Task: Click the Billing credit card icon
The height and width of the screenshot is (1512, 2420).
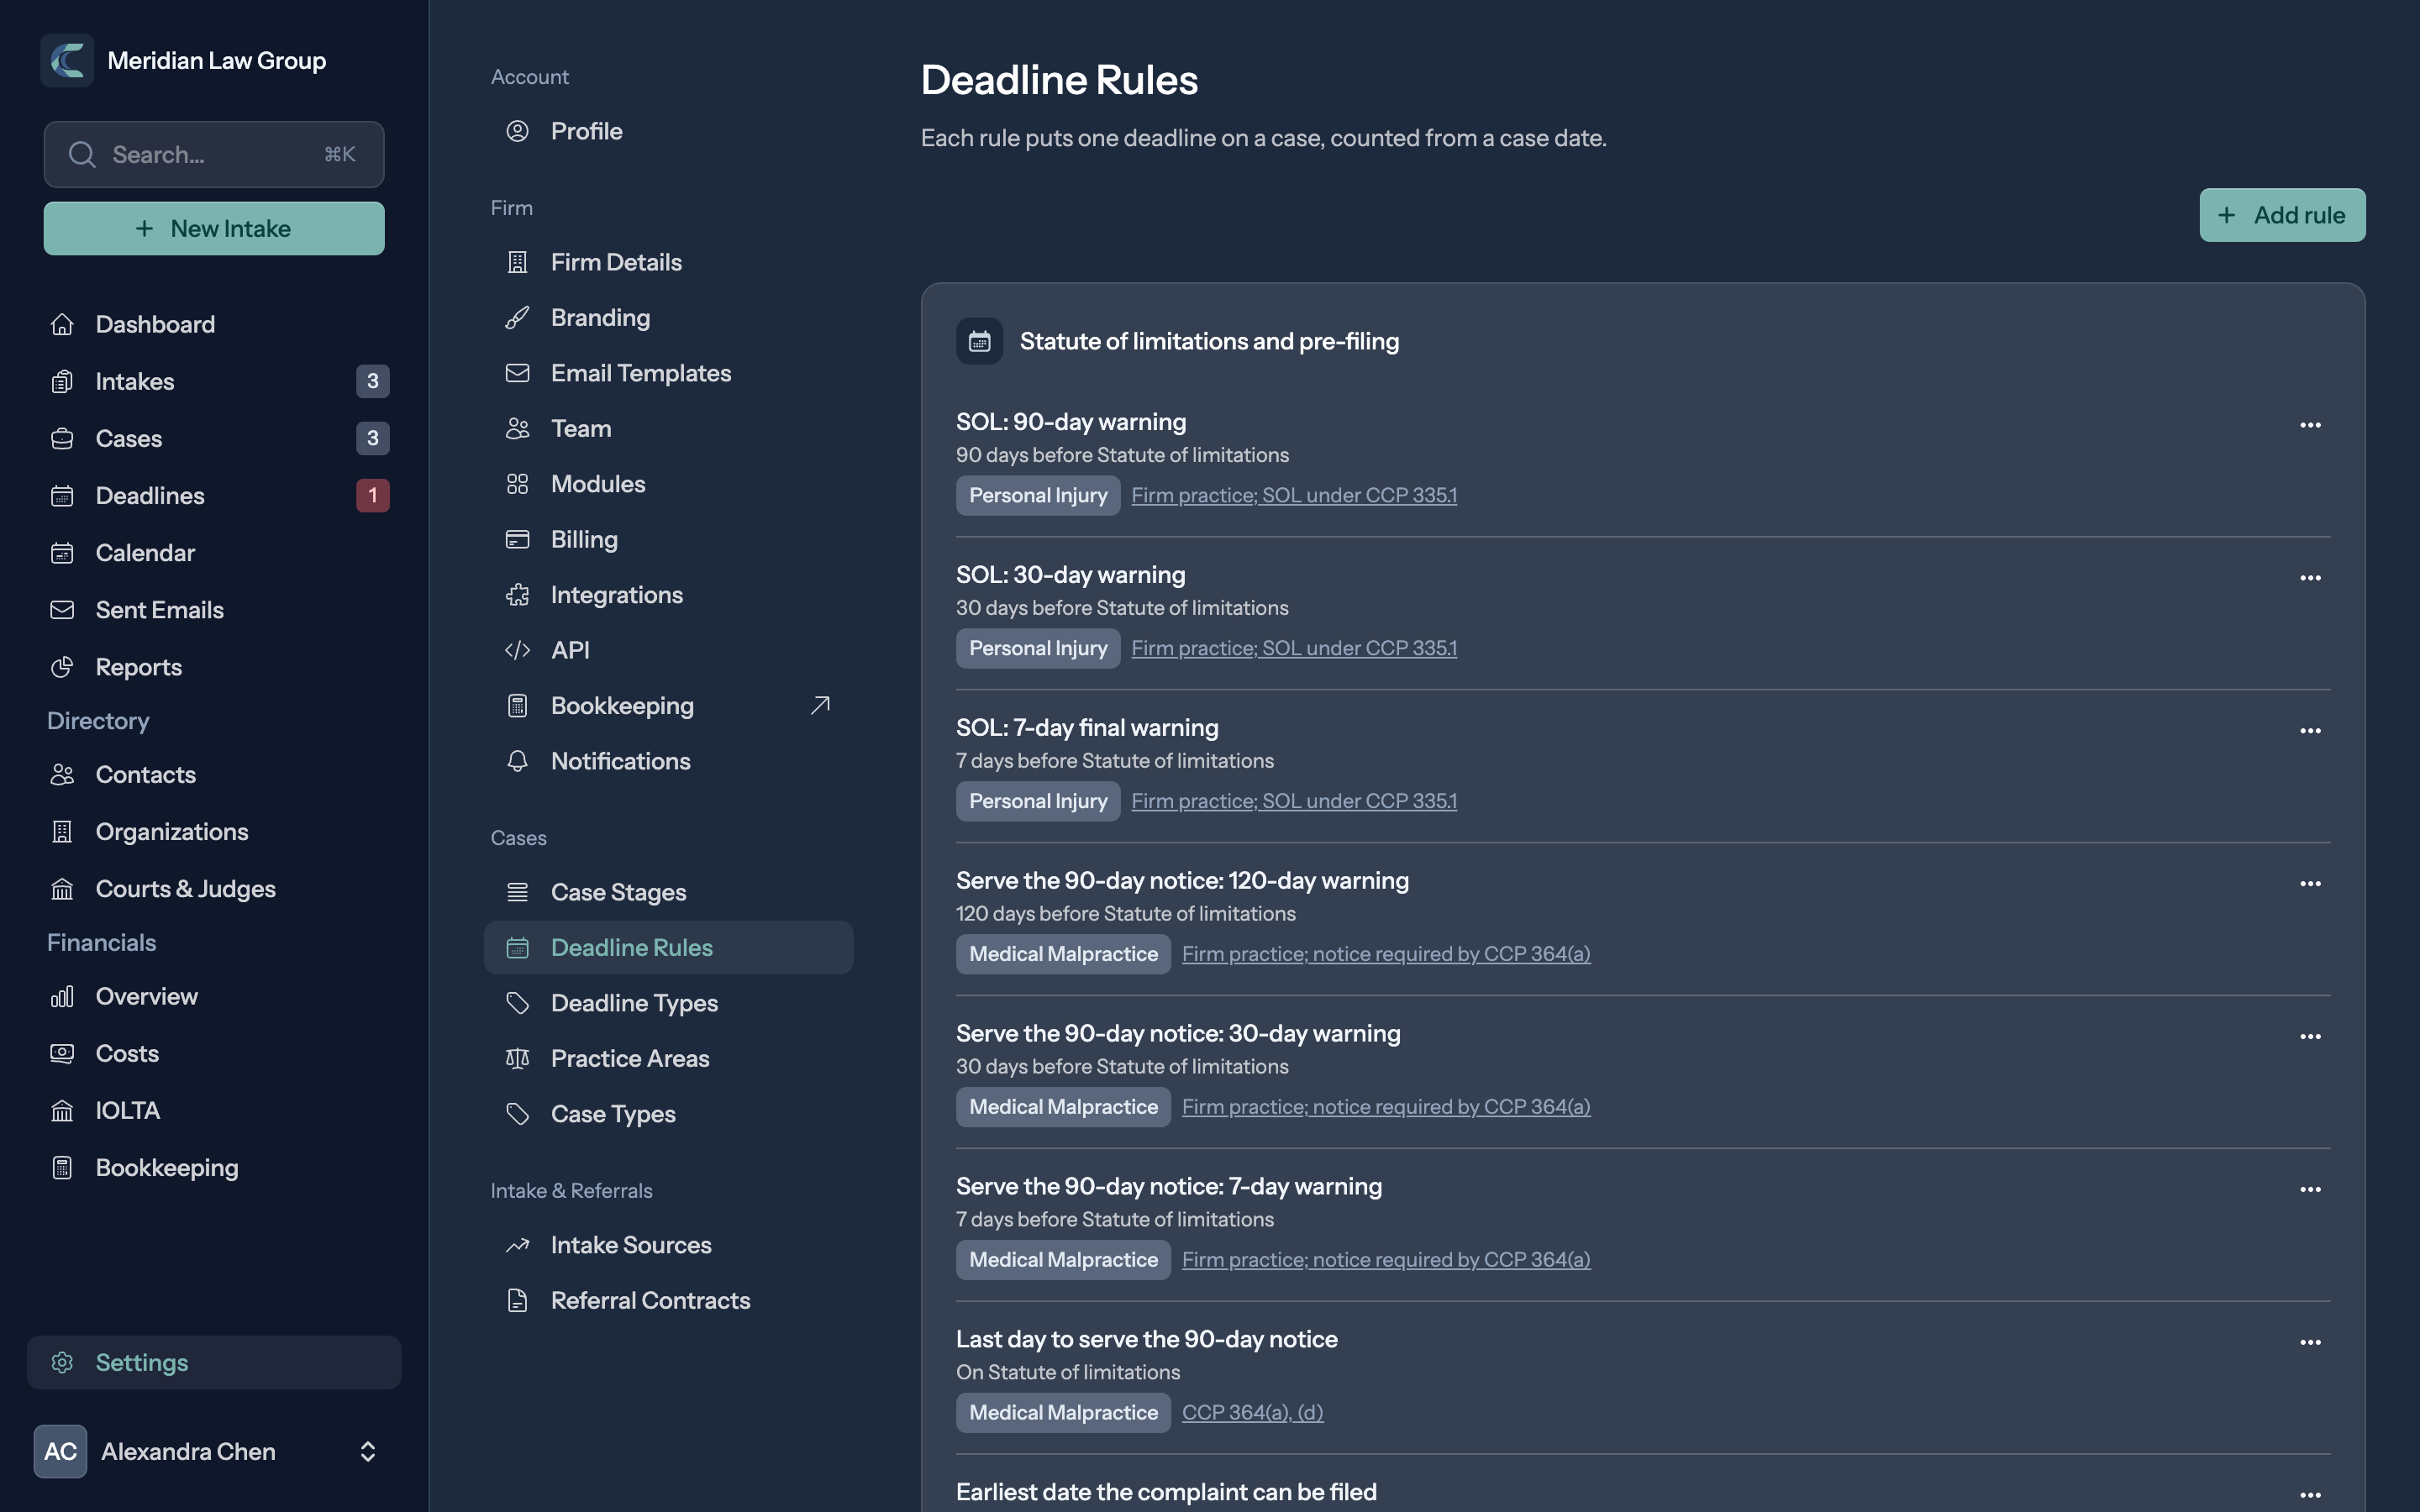Action: pyautogui.click(x=517, y=539)
